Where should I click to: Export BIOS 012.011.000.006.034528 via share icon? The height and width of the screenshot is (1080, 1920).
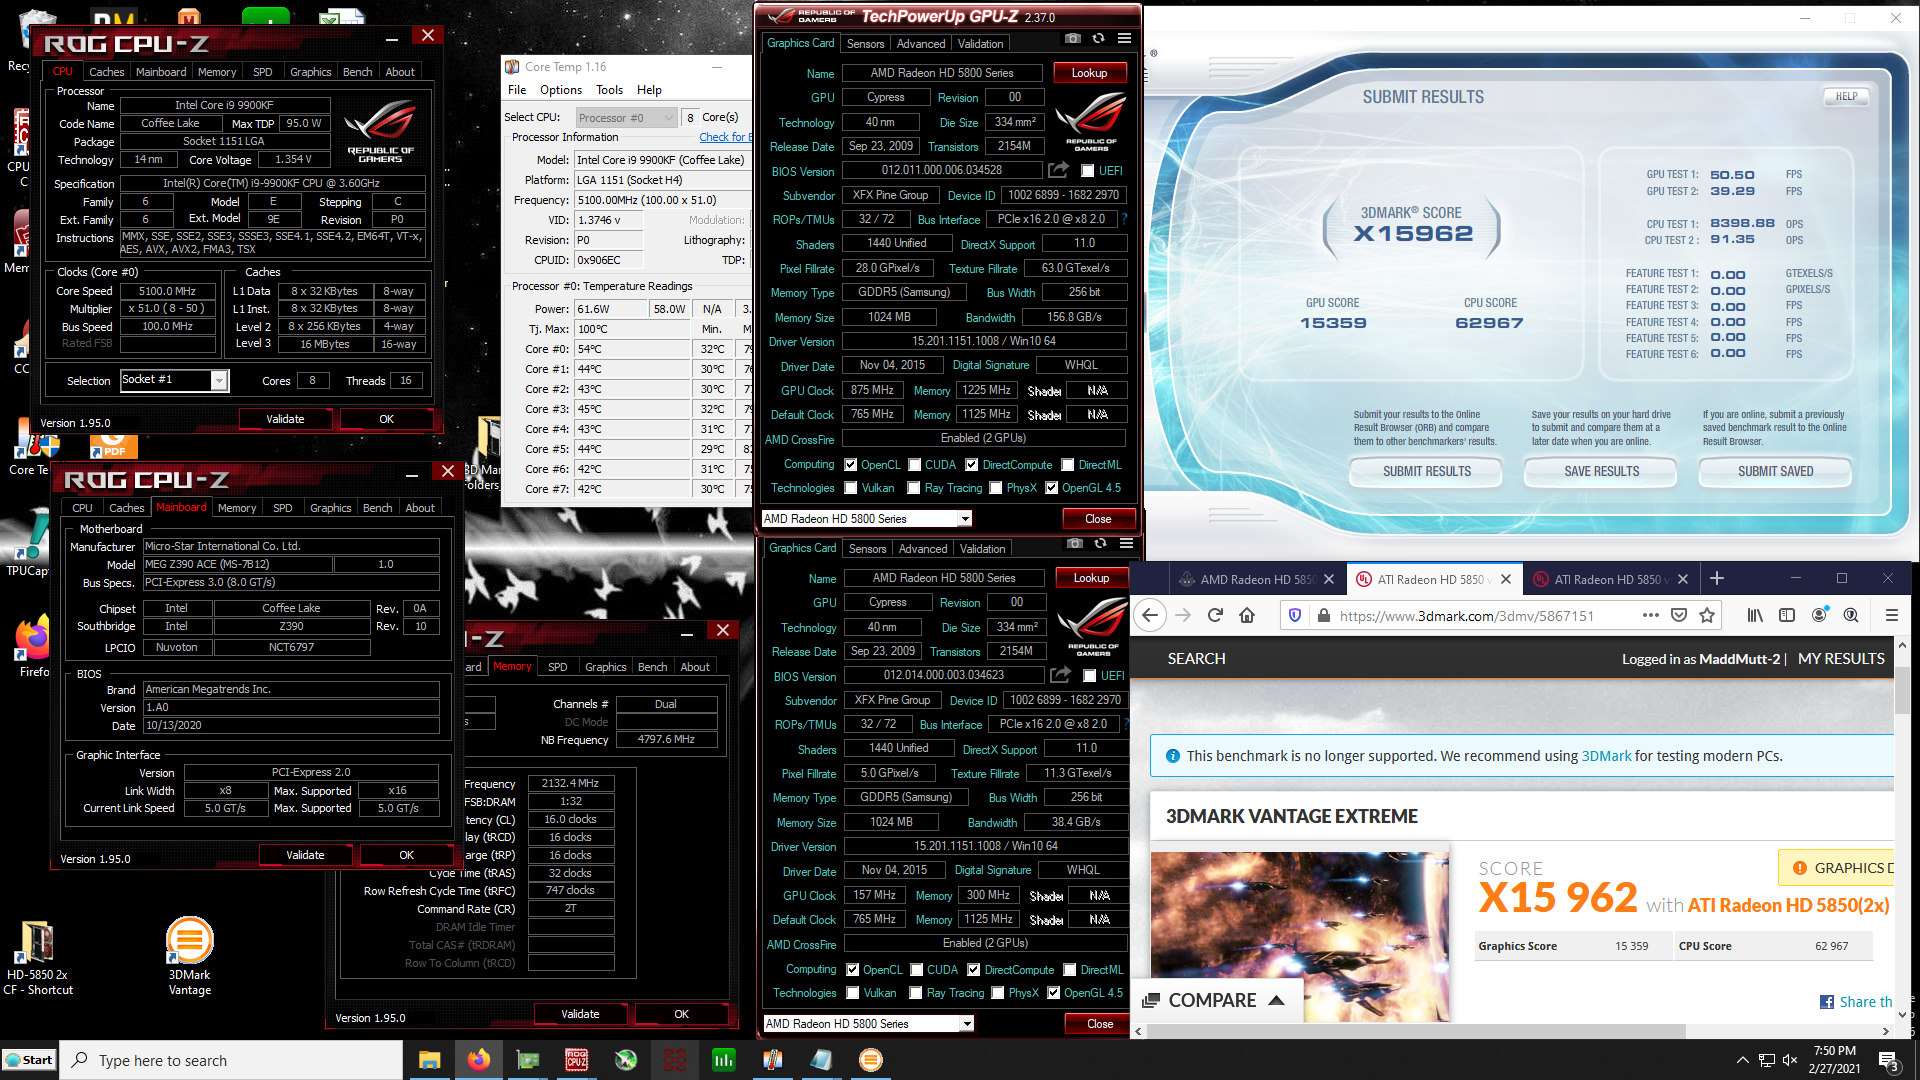coord(1059,170)
